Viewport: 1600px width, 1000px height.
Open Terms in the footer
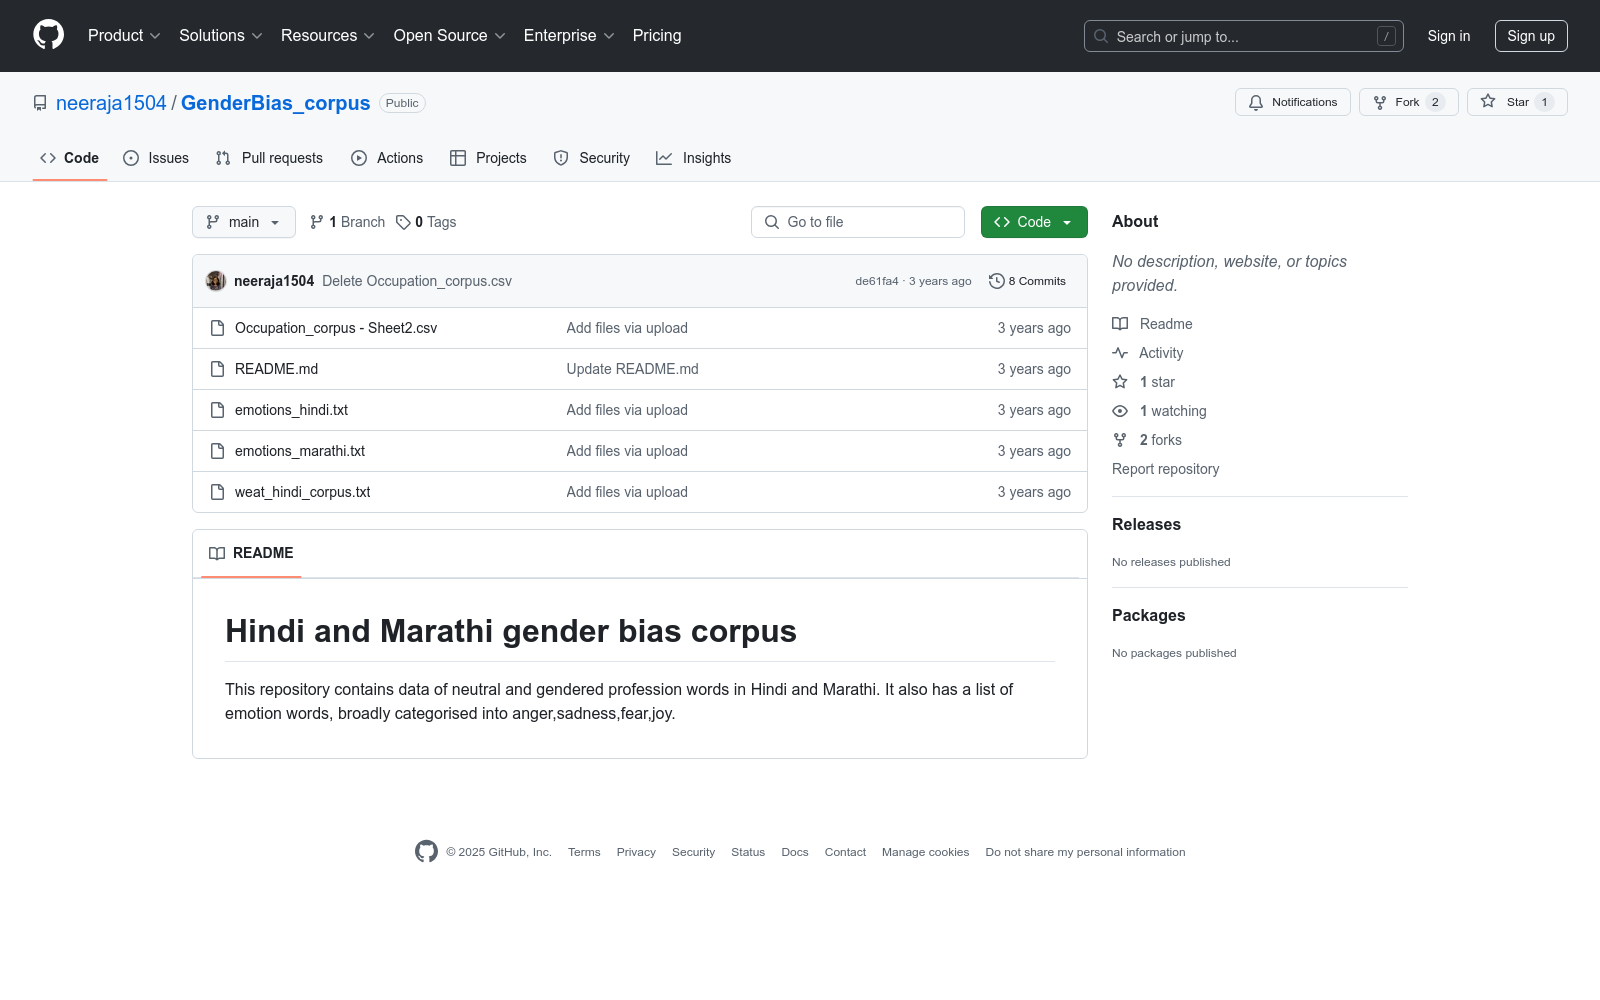[584, 852]
